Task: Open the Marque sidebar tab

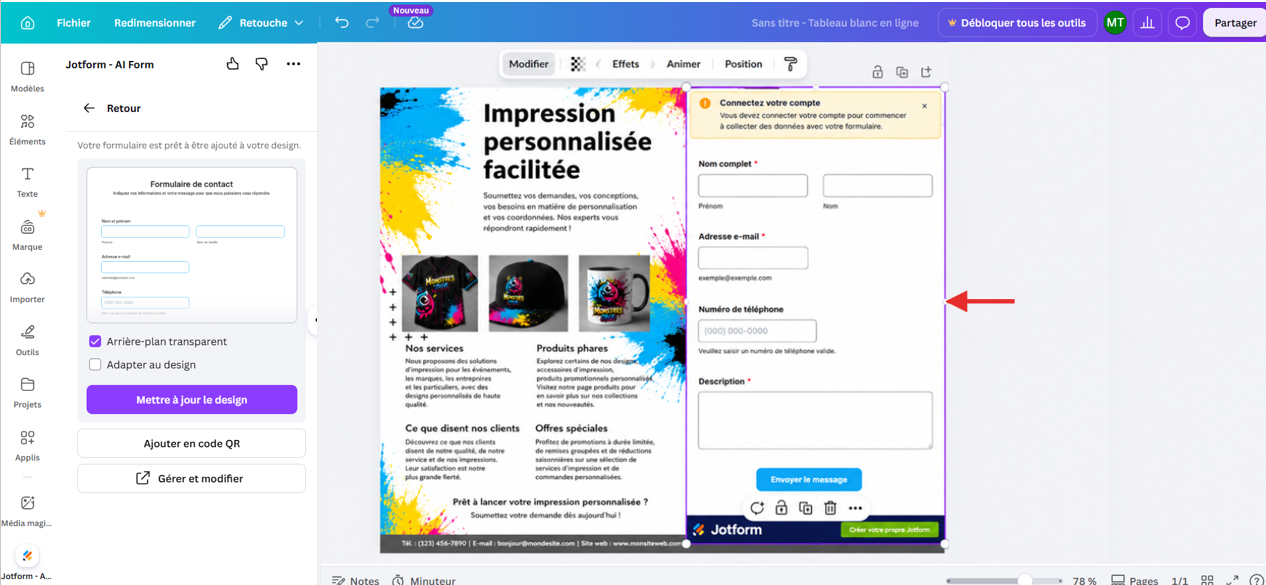Action: 27,234
